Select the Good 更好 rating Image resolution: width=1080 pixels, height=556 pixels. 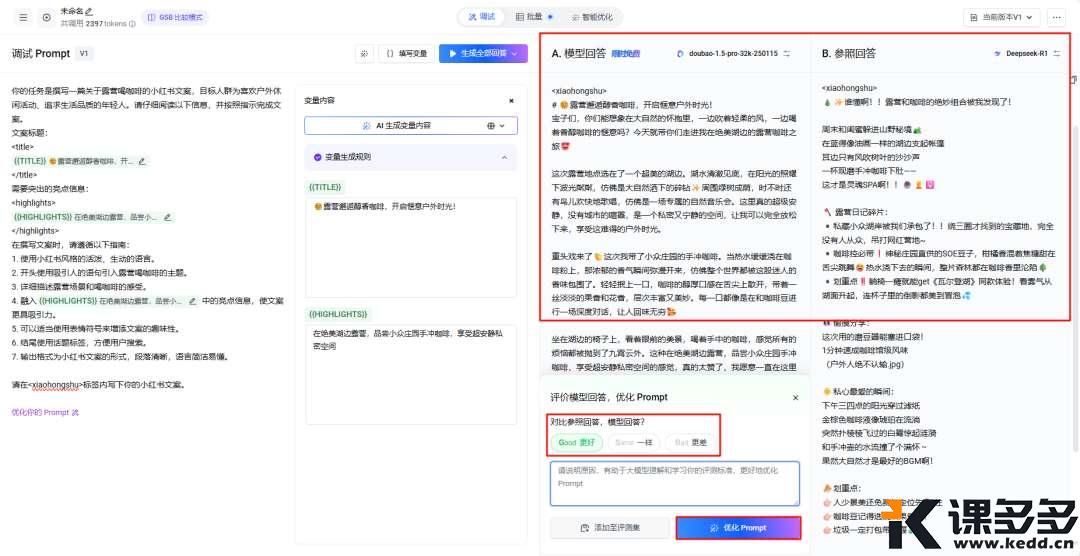[x=577, y=442]
